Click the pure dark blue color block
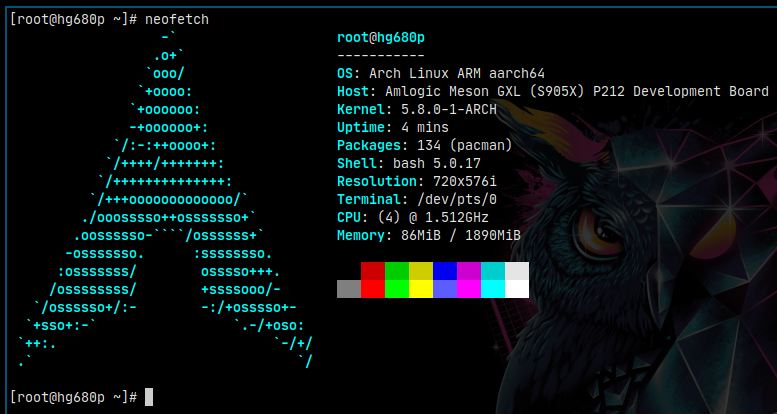Screen dimensions: 777x414 [445, 271]
